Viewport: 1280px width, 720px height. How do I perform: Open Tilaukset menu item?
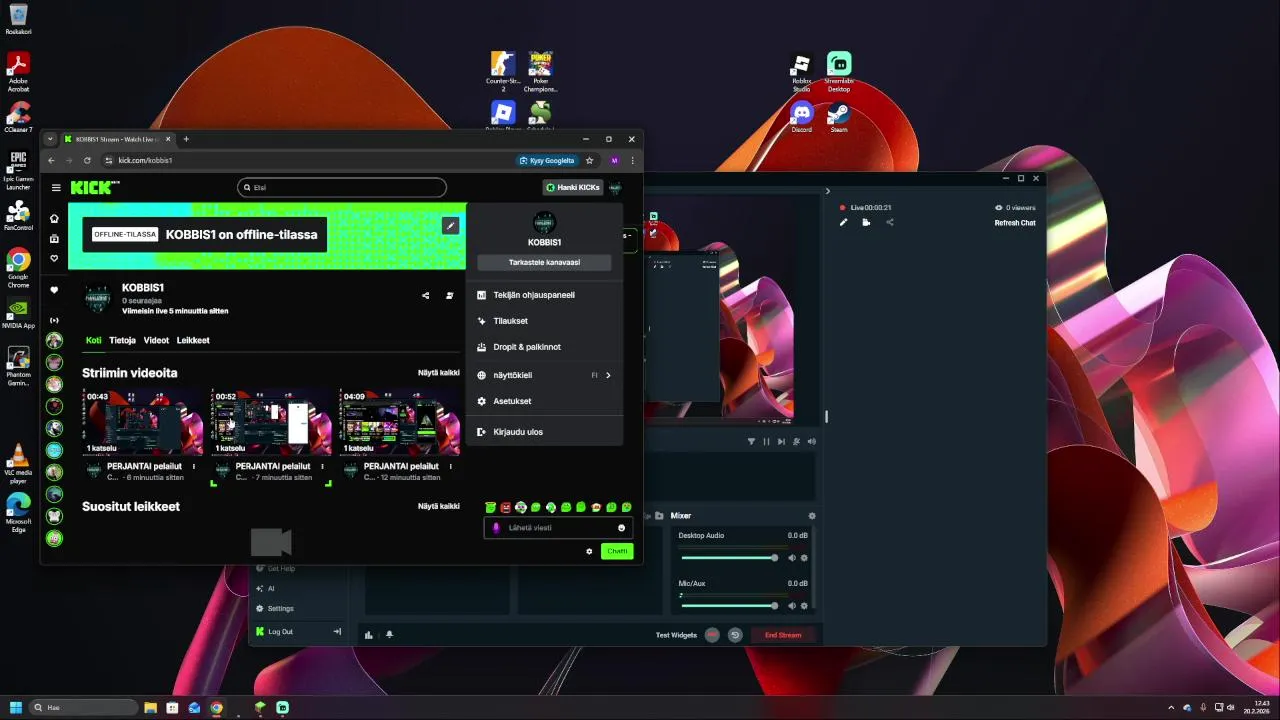click(544, 321)
